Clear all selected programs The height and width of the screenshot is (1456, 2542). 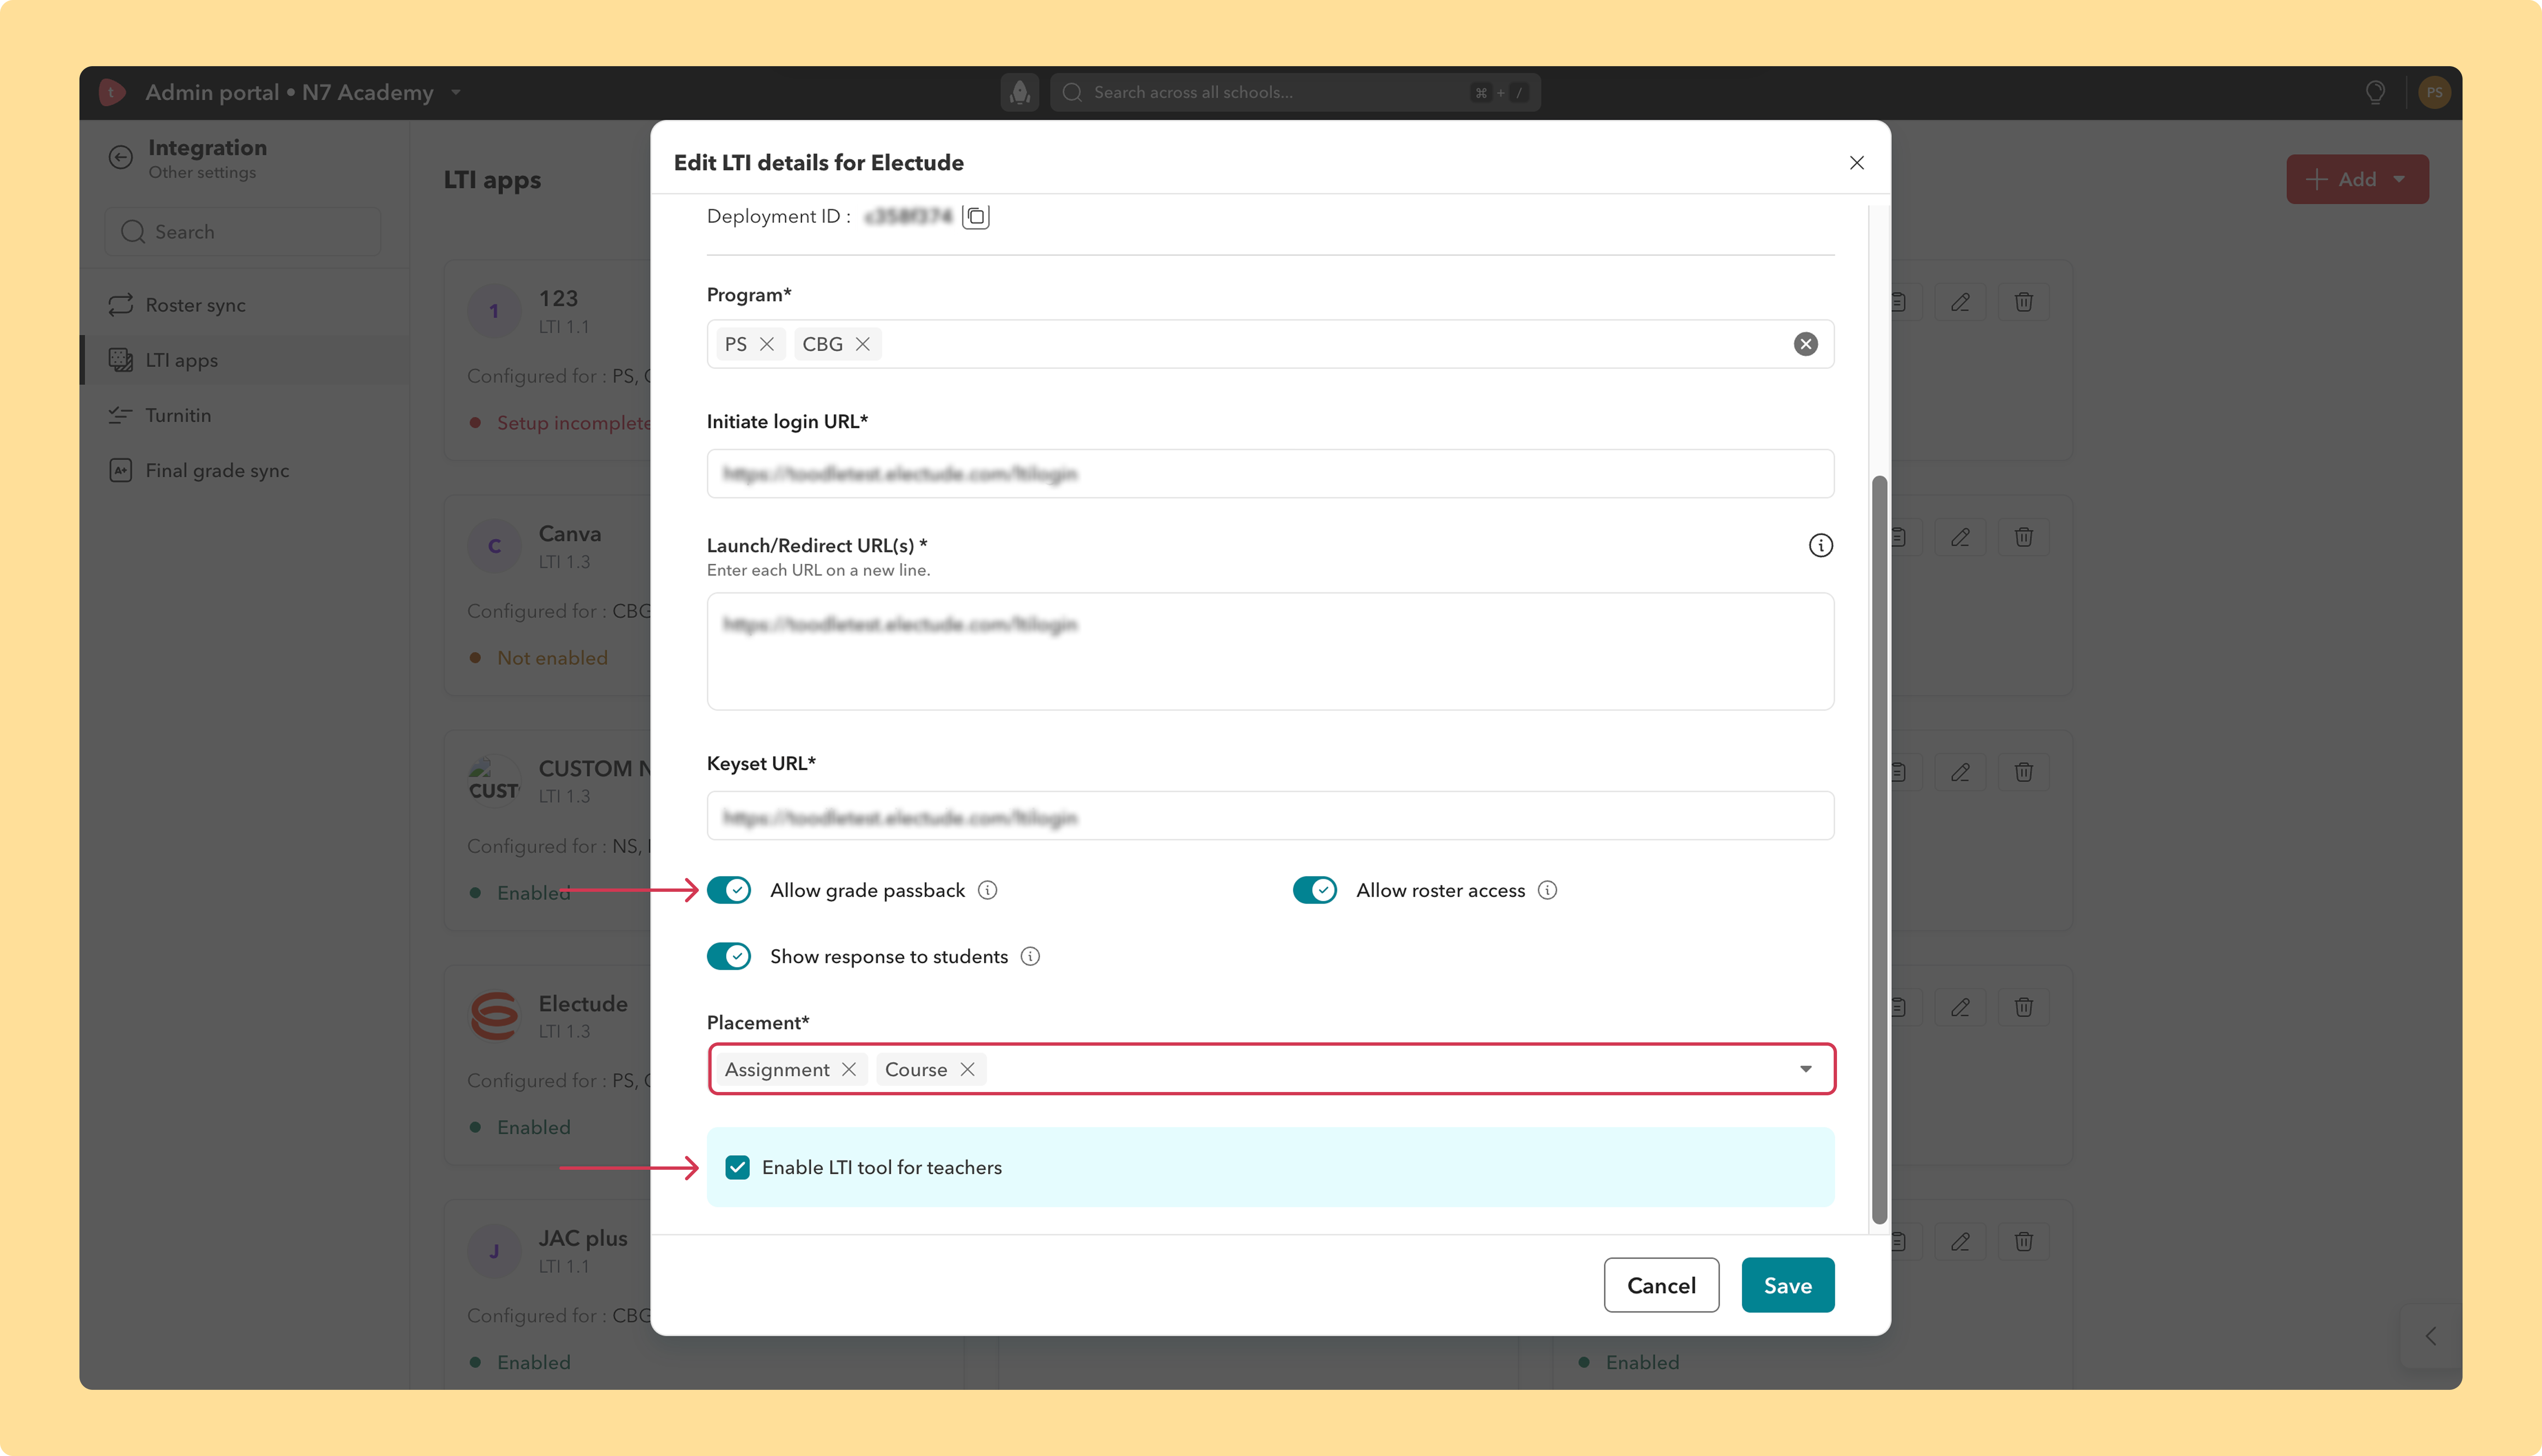1805,344
